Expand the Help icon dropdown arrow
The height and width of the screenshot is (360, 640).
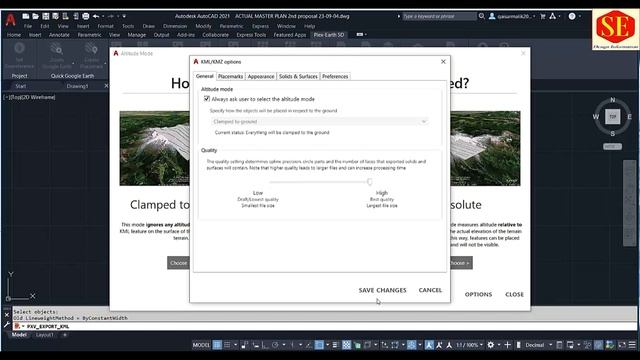580,16
